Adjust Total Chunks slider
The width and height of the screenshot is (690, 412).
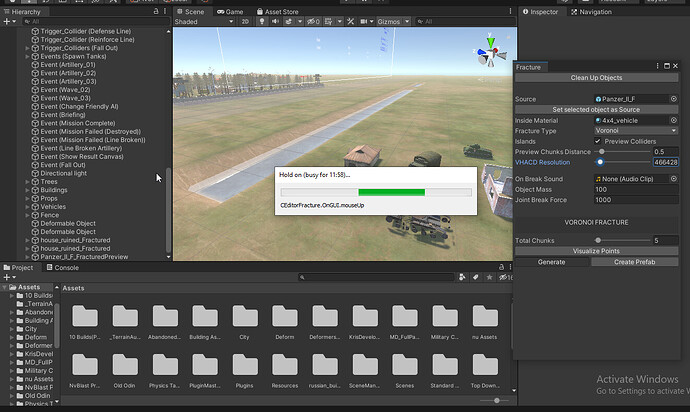point(622,240)
